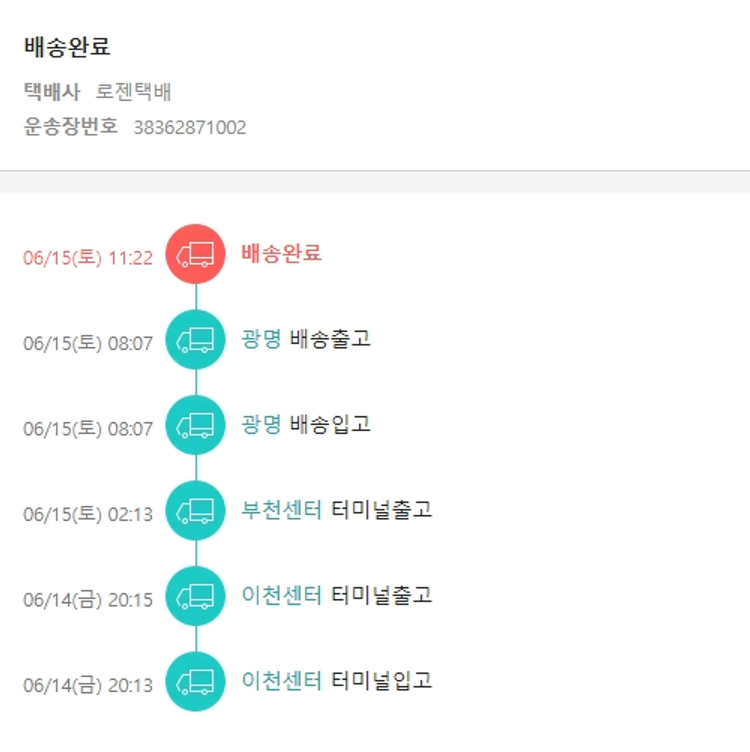Click 이천센터 link in 터미널출고 row
Viewport: 750px width, 752px height.
[281, 595]
